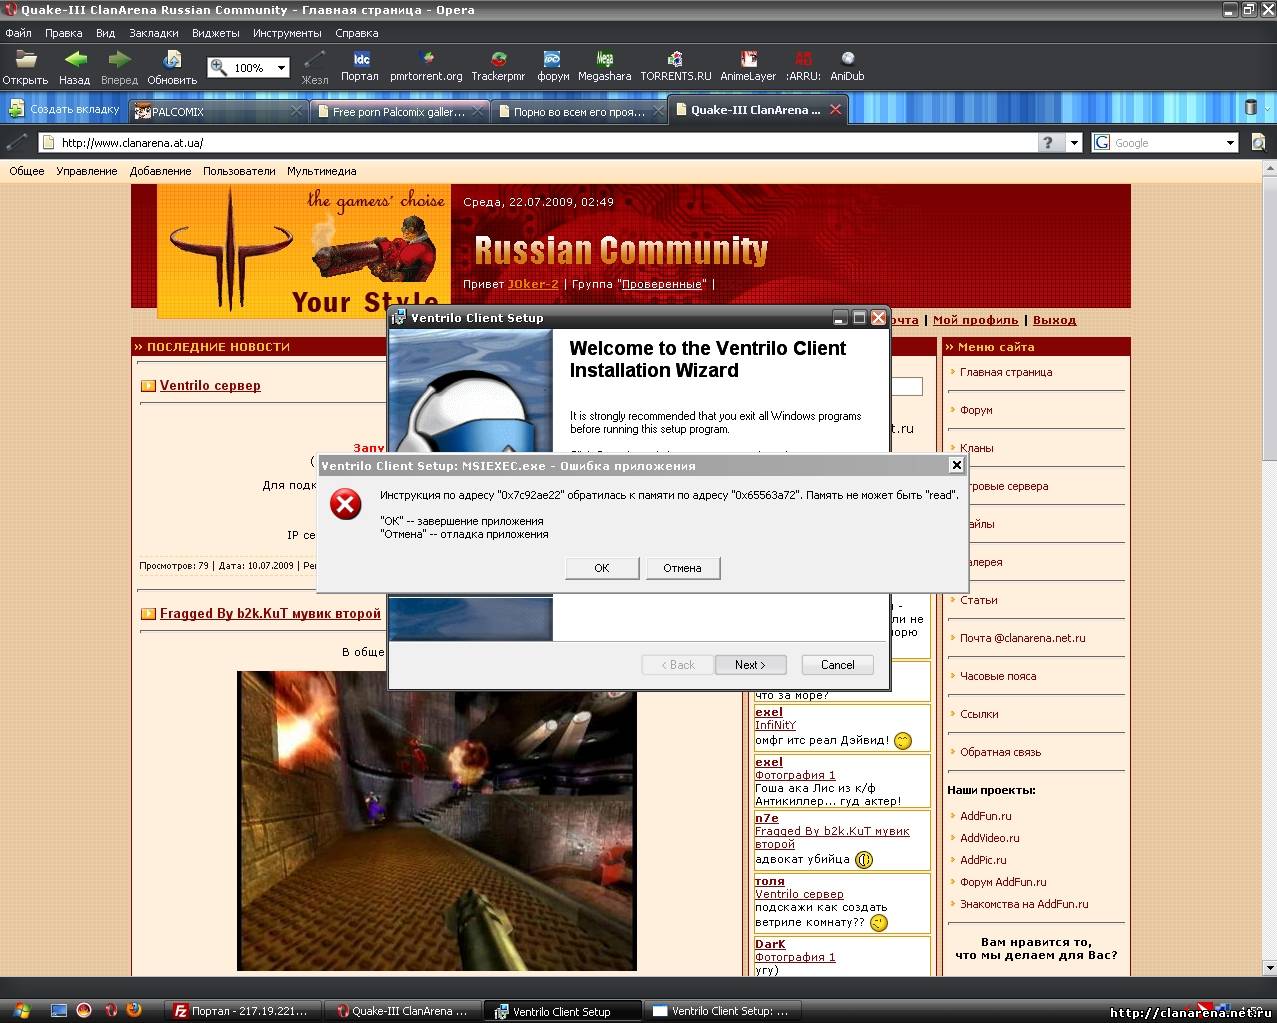Click into the URL address field

pyautogui.click(x=540, y=143)
